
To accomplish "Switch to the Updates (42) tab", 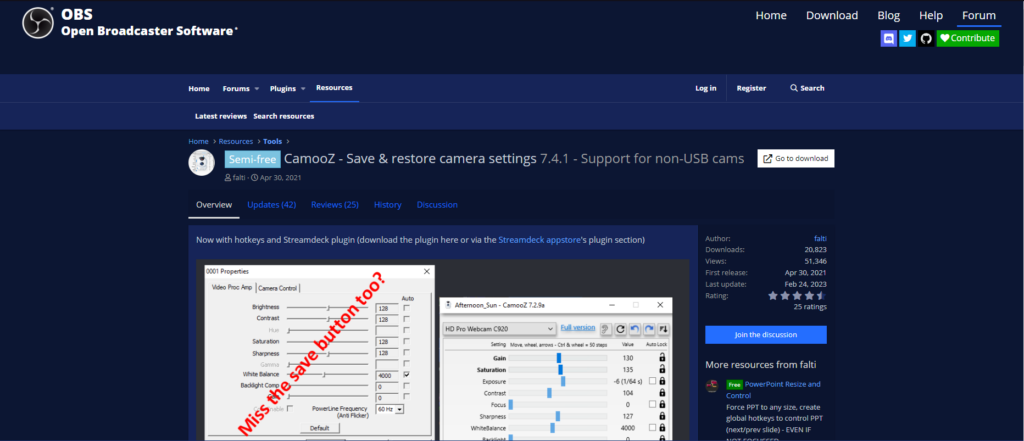I will coord(271,204).
